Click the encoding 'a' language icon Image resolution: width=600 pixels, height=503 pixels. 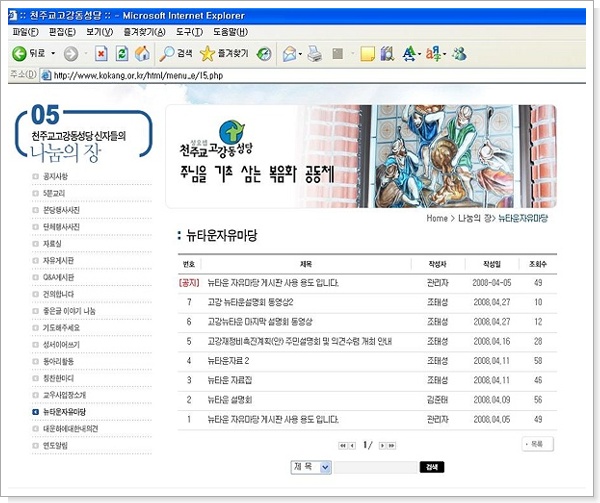(x=434, y=54)
